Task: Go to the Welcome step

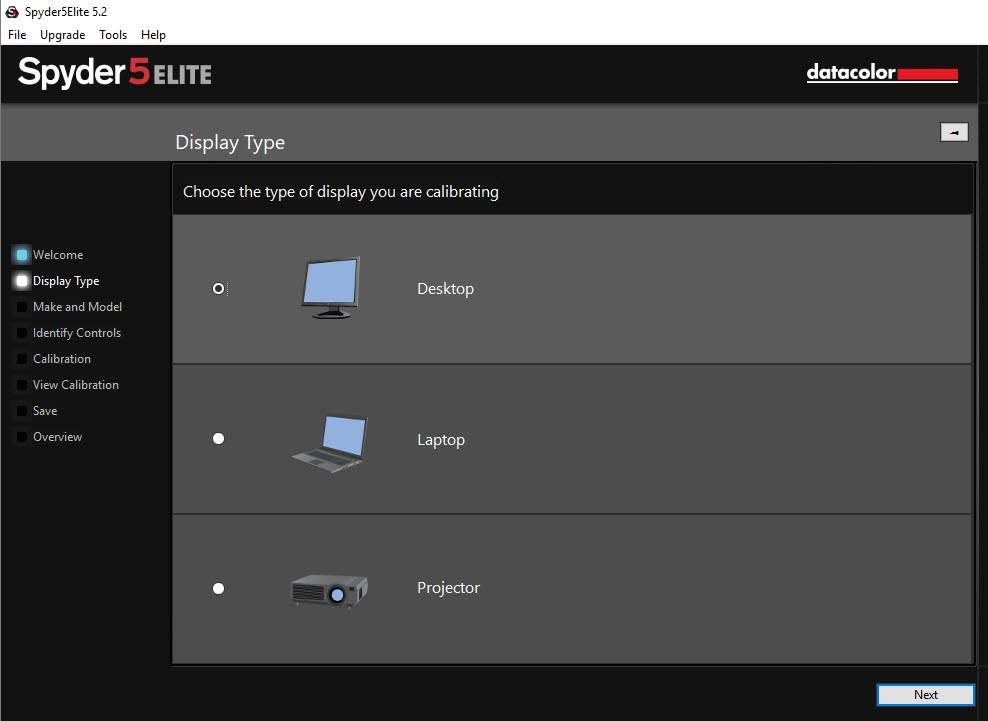Action: tap(58, 255)
